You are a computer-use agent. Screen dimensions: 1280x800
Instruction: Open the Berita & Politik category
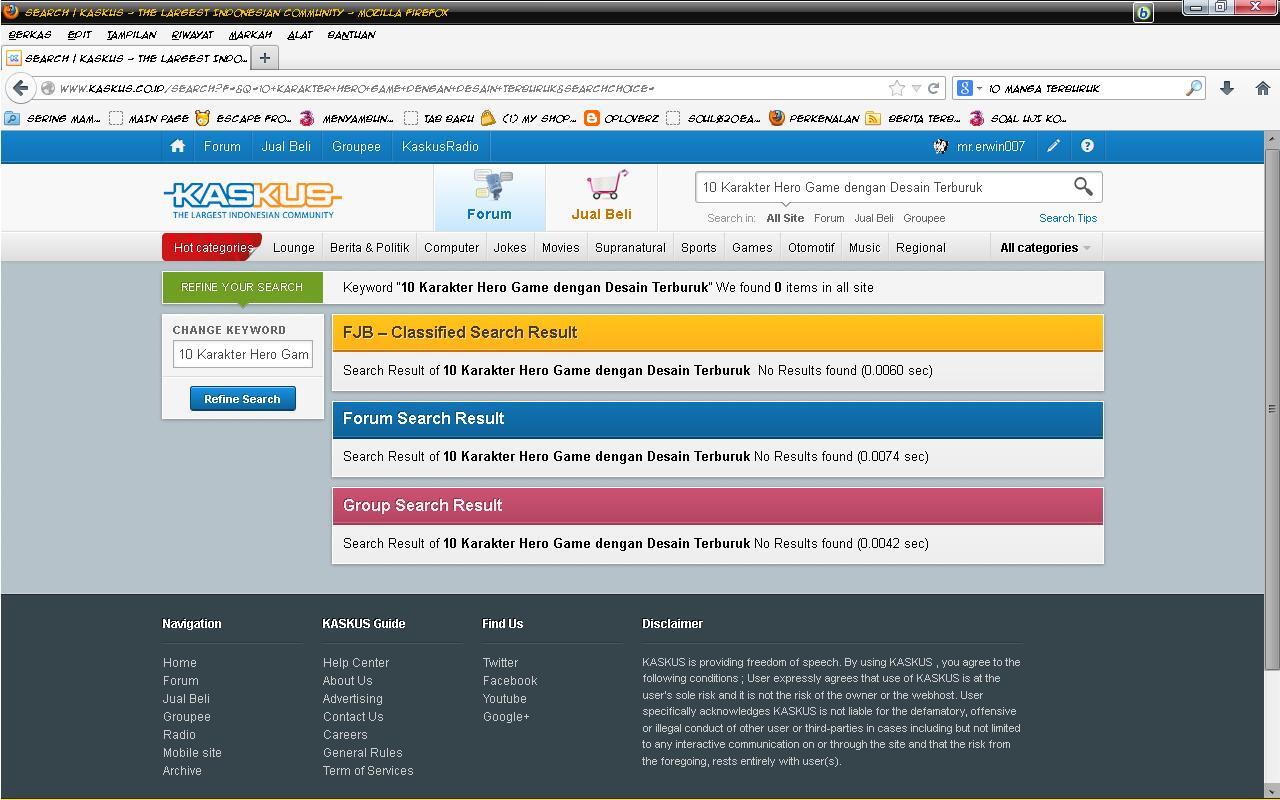pos(369,248)
